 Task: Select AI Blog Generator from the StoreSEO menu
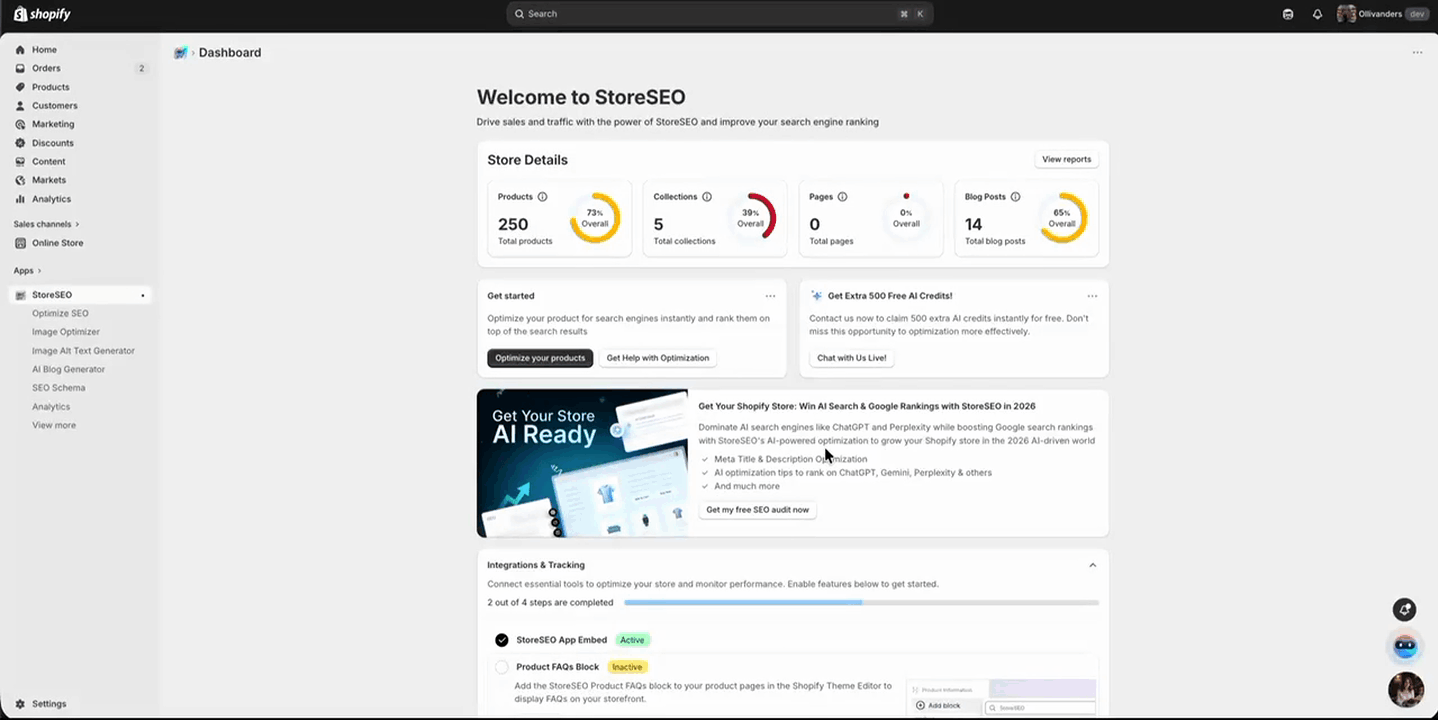coord(68,369)
